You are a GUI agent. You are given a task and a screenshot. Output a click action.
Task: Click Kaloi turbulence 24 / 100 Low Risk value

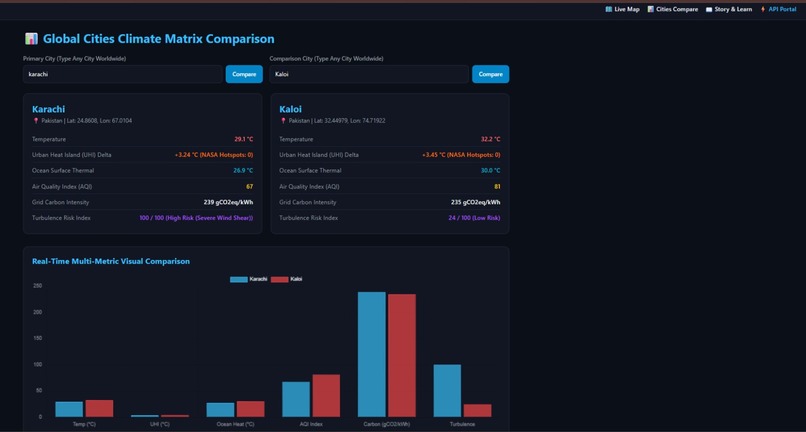click(474, 218)
